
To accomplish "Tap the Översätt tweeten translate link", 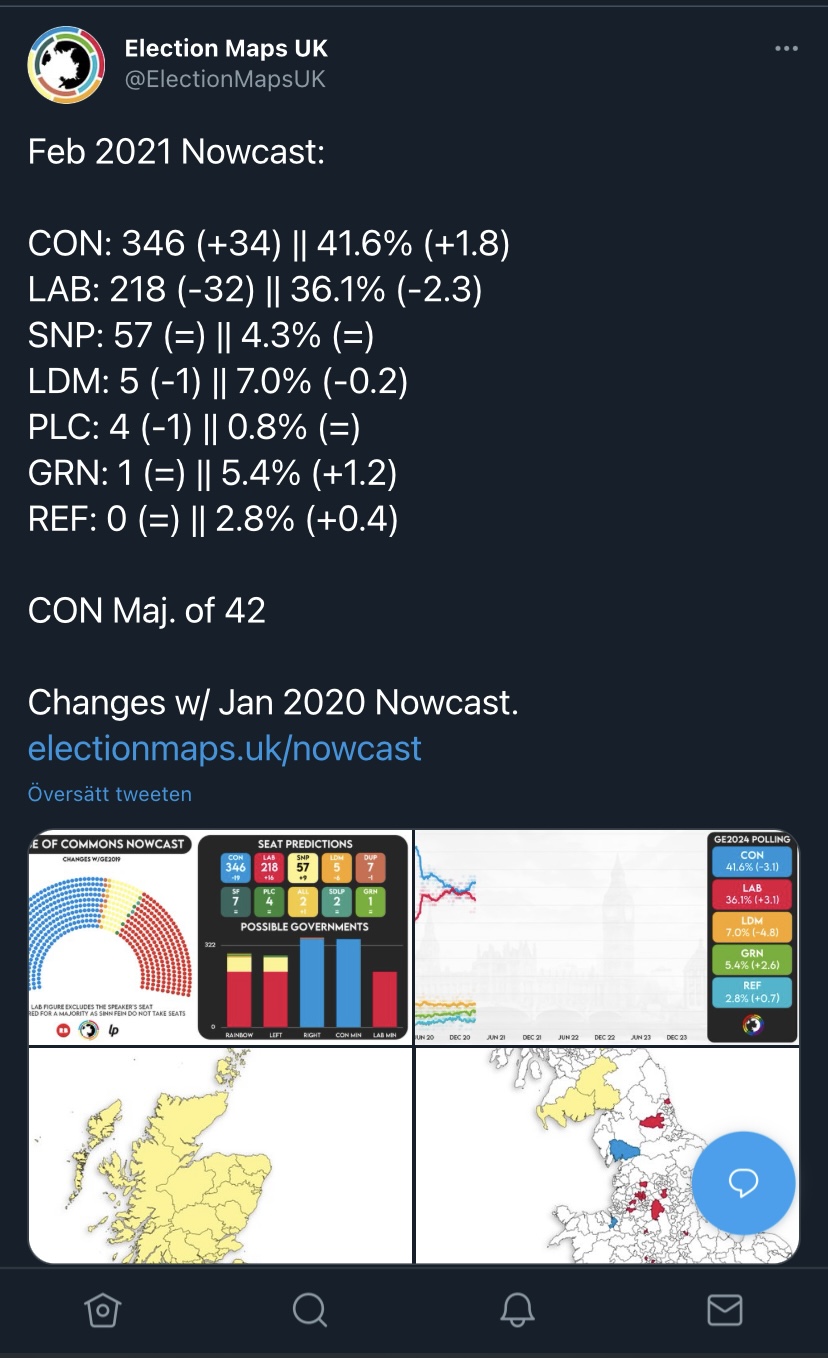I will click(110, 794).
